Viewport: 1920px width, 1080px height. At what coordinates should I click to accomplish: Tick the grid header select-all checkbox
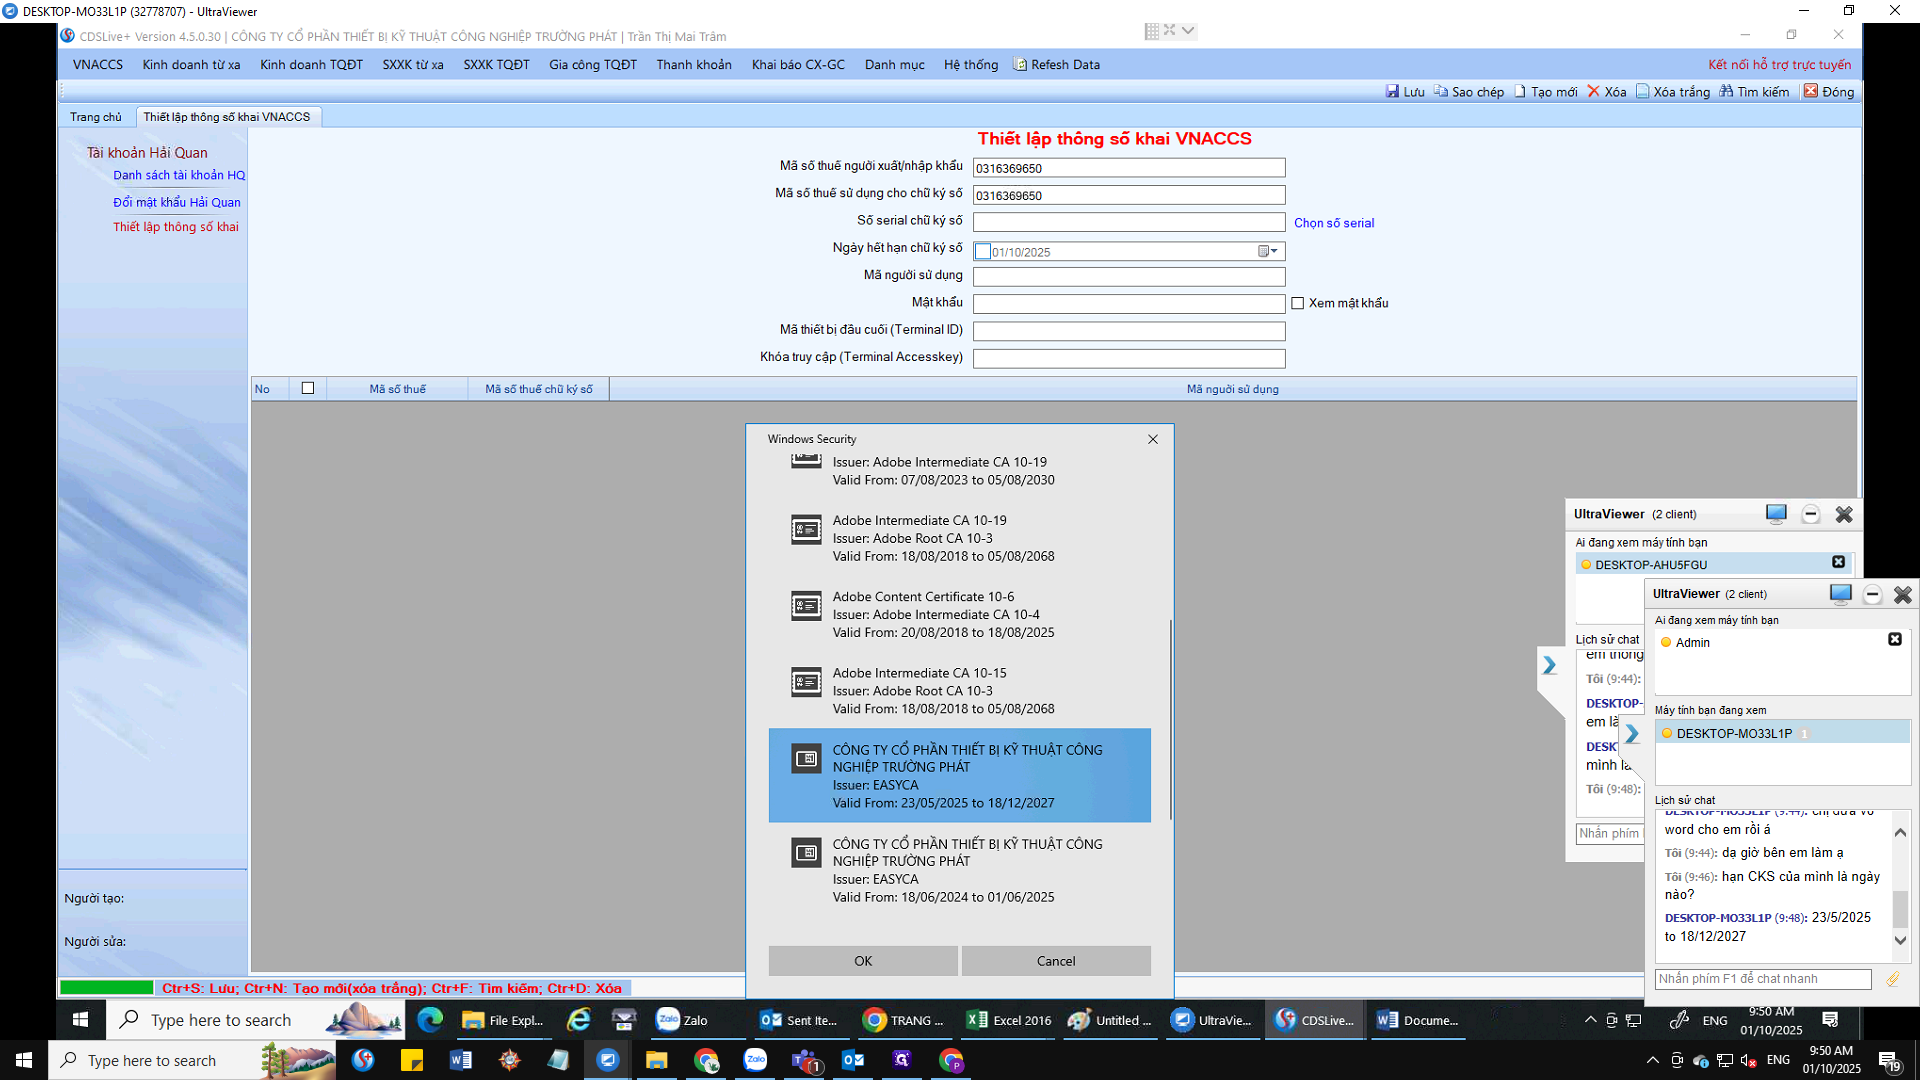tap(308, 388)
